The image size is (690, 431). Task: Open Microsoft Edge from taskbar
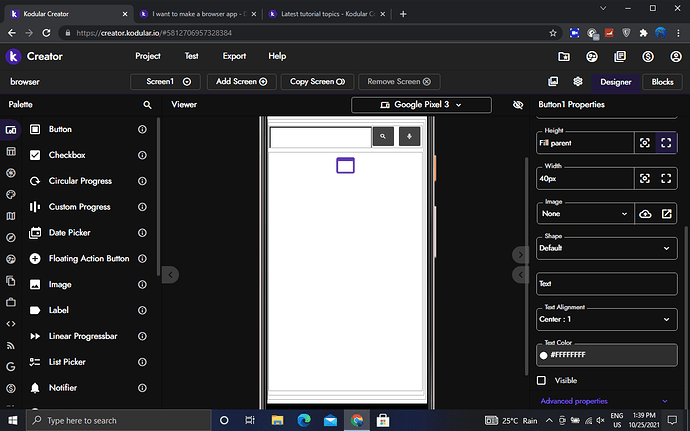pos(304,420)
